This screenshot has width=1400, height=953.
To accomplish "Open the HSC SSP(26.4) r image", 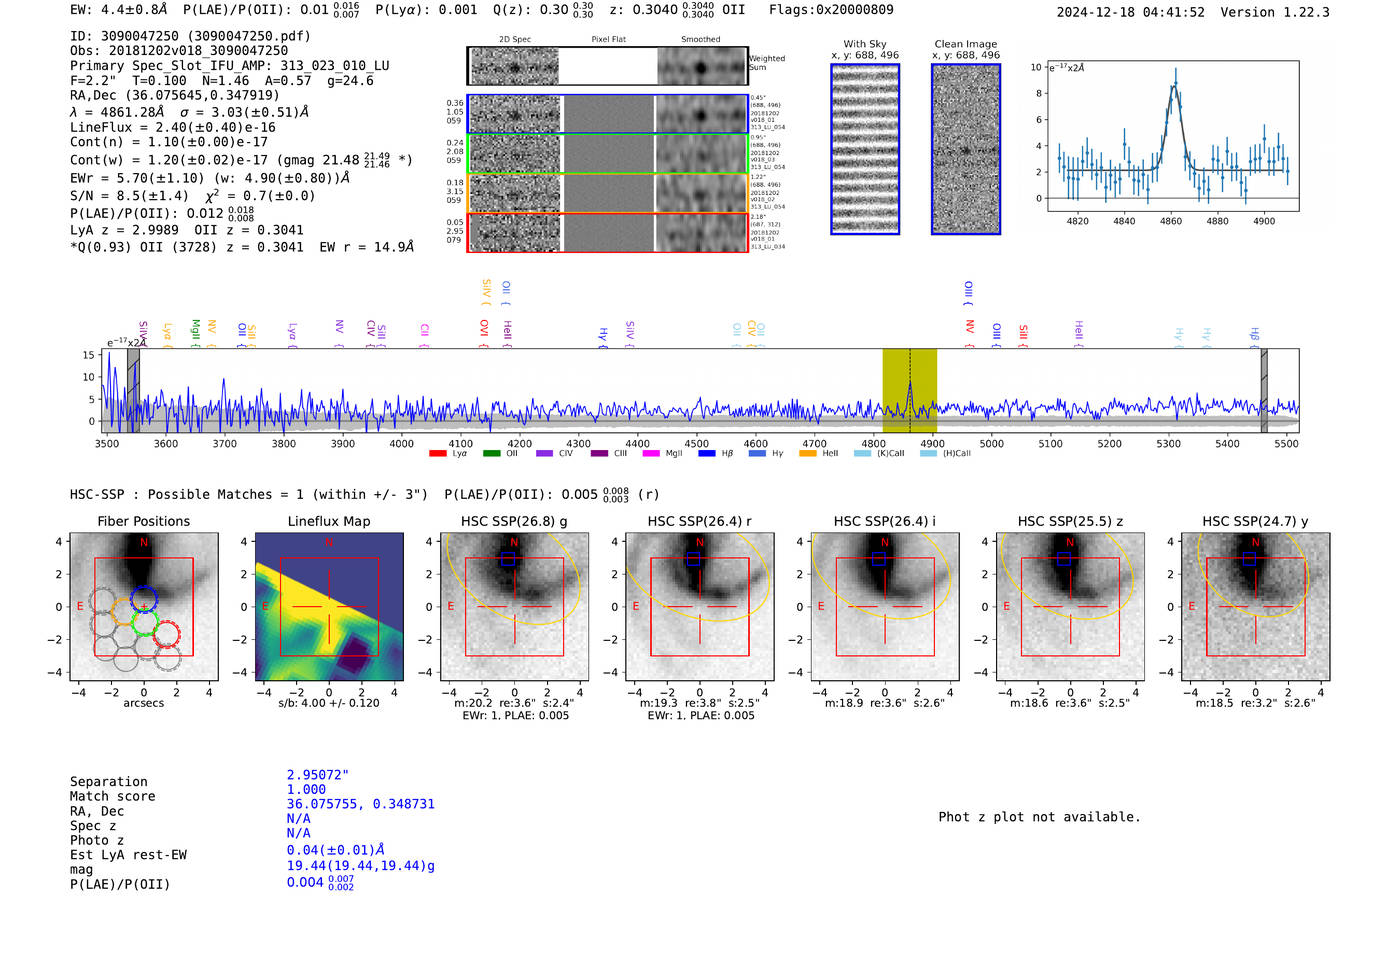I will pos(700,607).
